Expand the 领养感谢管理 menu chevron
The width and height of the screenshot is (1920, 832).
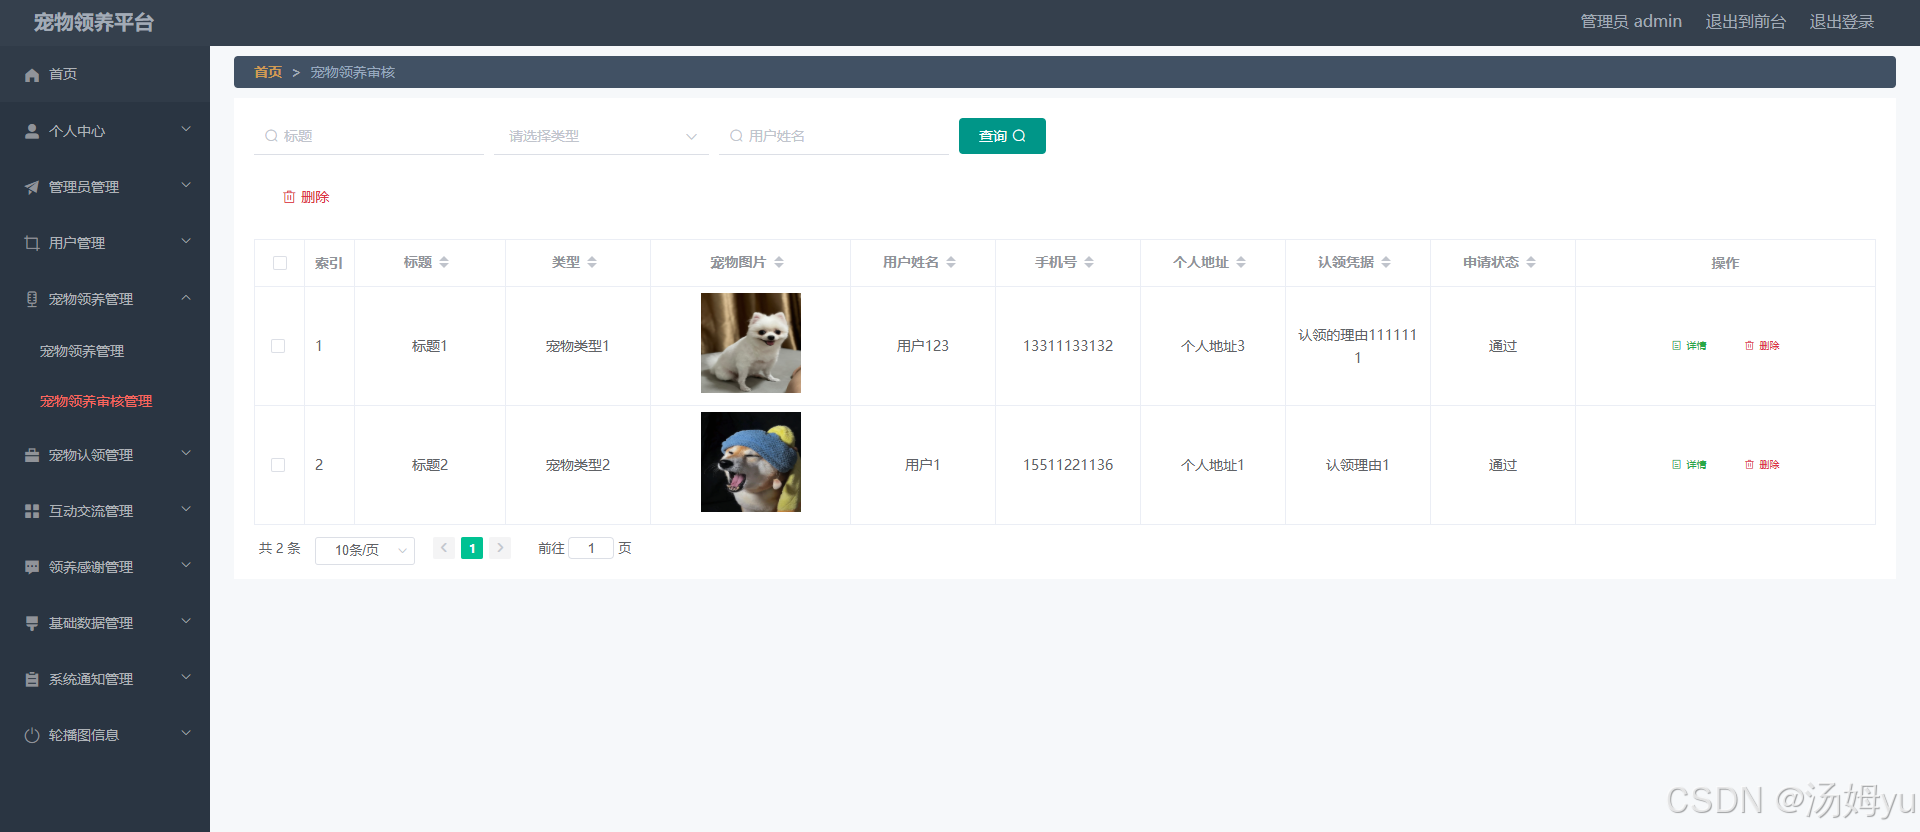pos(186,565)
